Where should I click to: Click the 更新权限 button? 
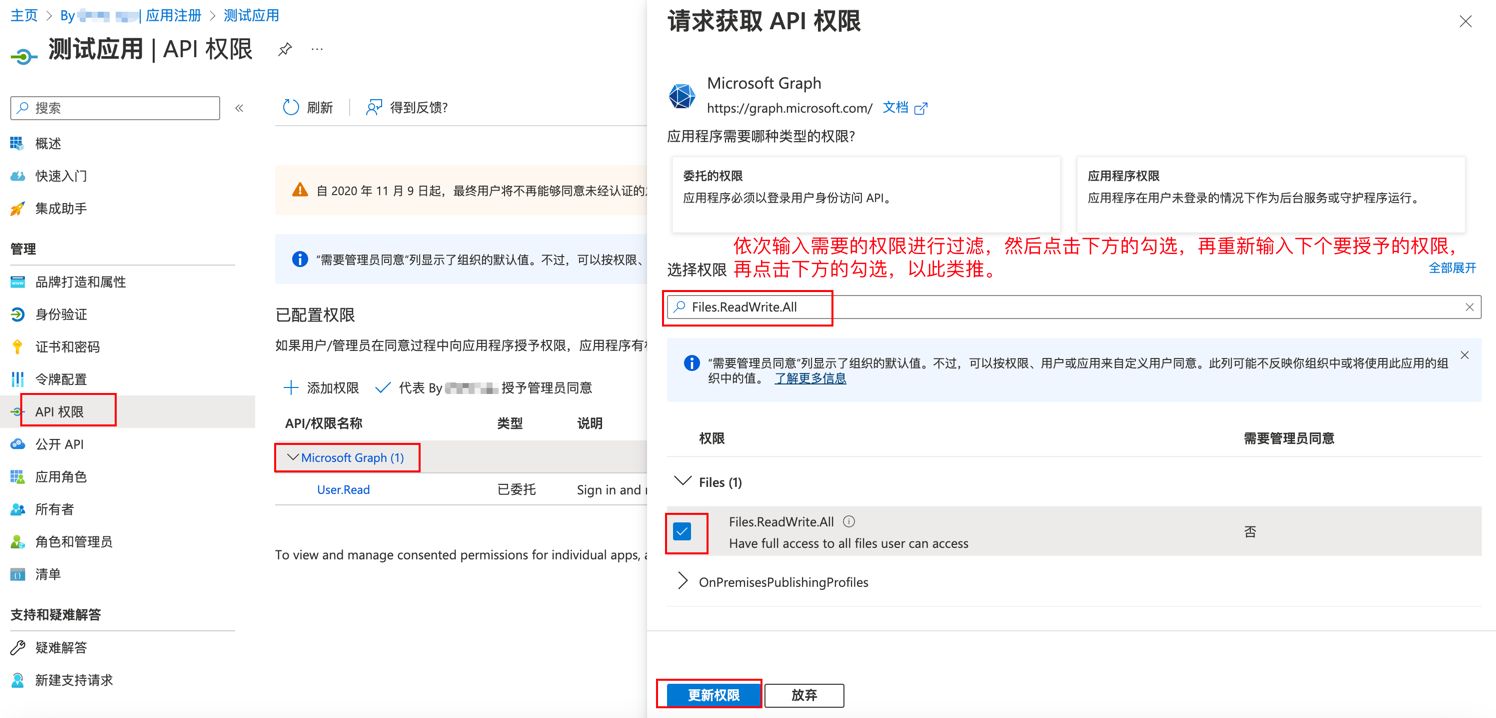click(x=713, y=695)
